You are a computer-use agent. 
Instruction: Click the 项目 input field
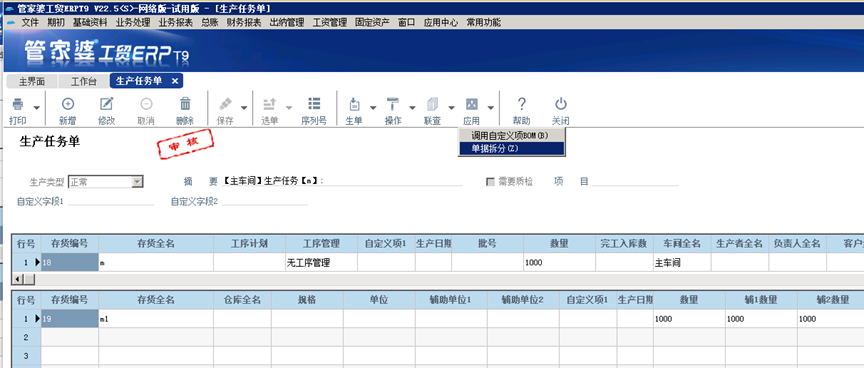coord(635,181)
